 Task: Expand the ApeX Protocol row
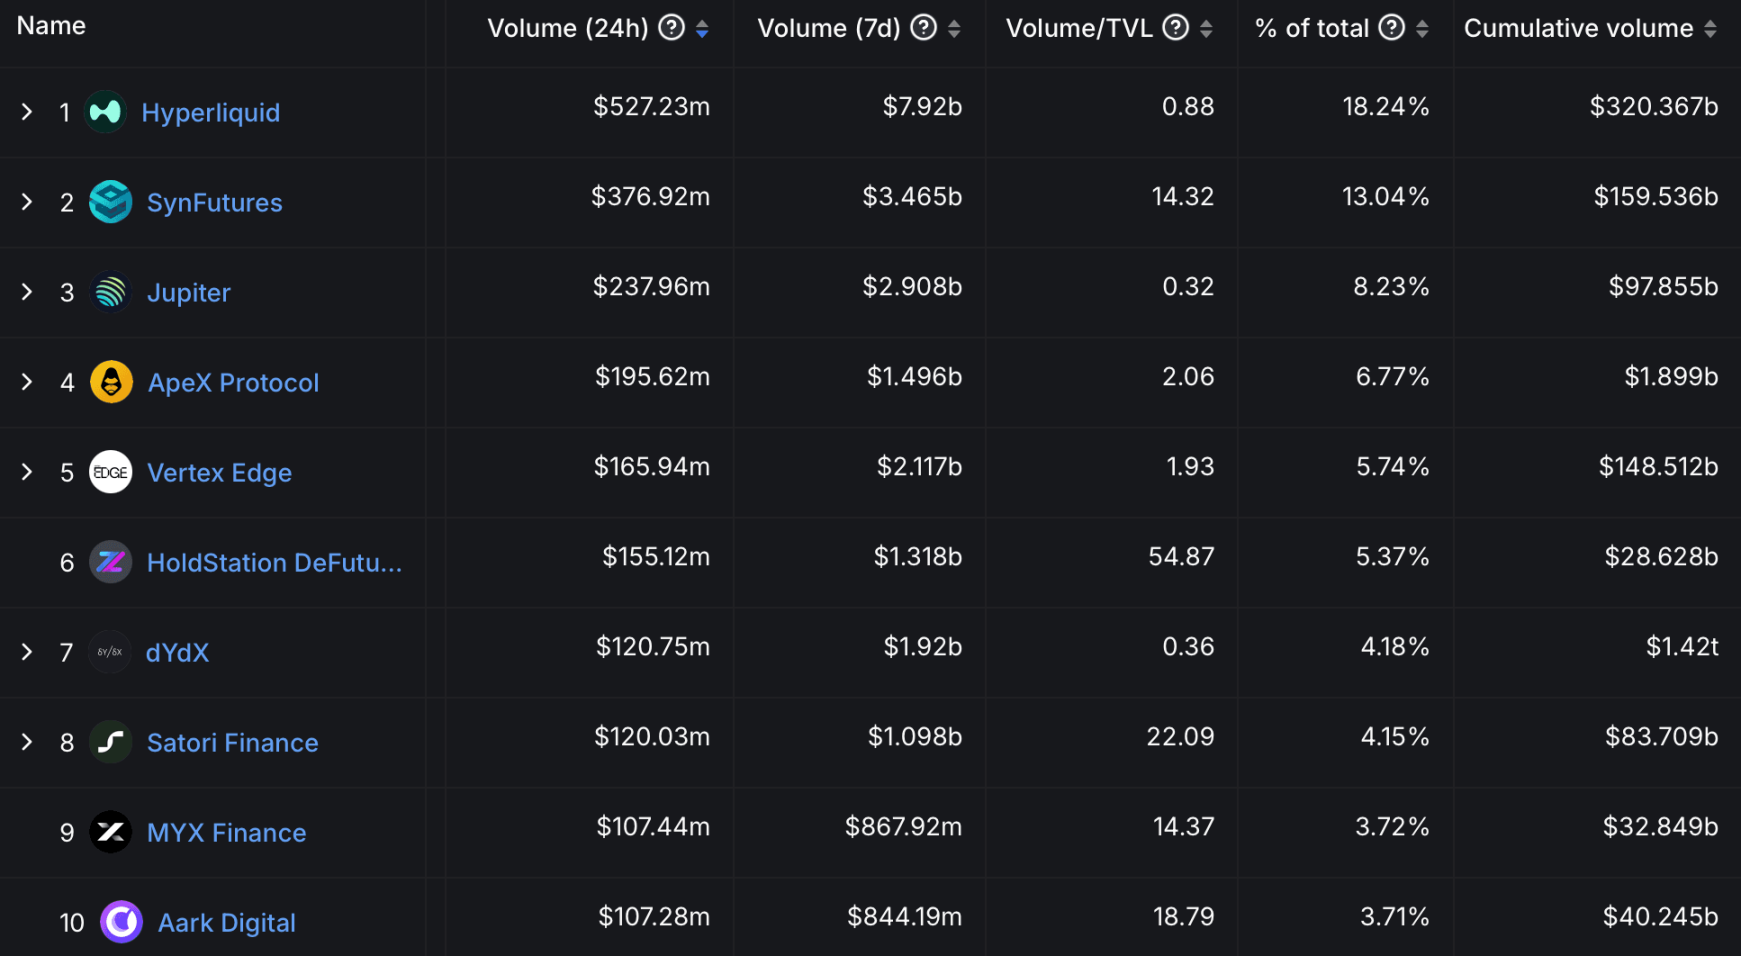click(x=27, y=382)
